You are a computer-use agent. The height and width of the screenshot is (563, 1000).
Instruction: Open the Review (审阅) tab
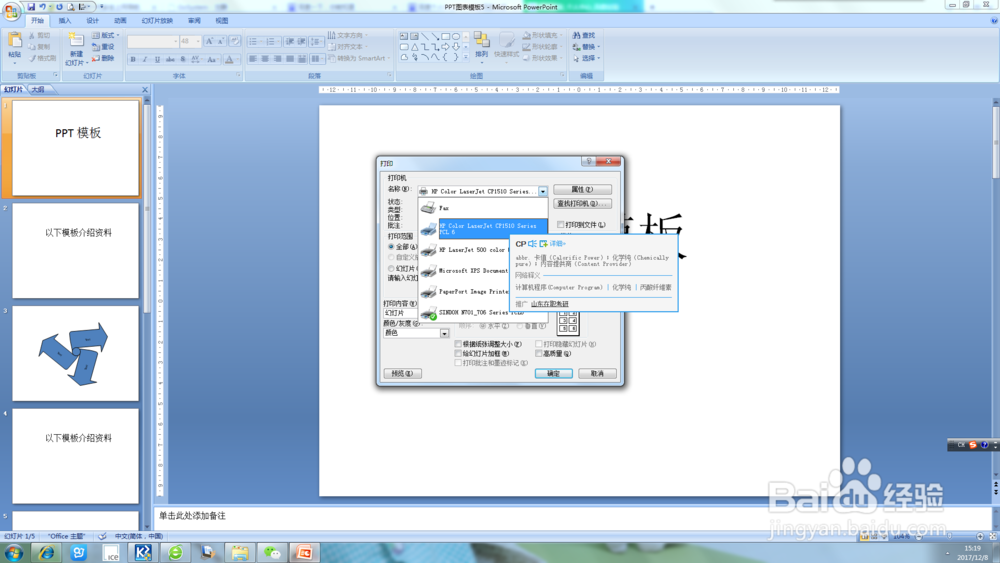(195, 20)
